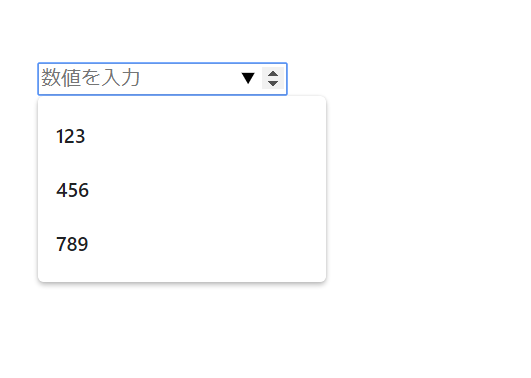Image resolution: width=531 pixels, height=378 pixels.
Task: Click the placeholder text 数値を入力
Action: [90, 78]
